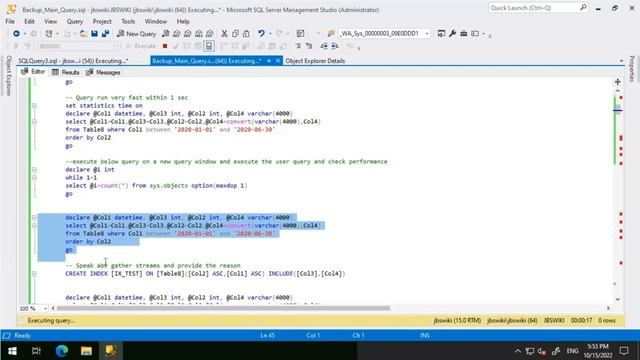Click the editor horizontal scrollbar thumb
Screen dimensions: 640x360
click(x=223, y=308)
